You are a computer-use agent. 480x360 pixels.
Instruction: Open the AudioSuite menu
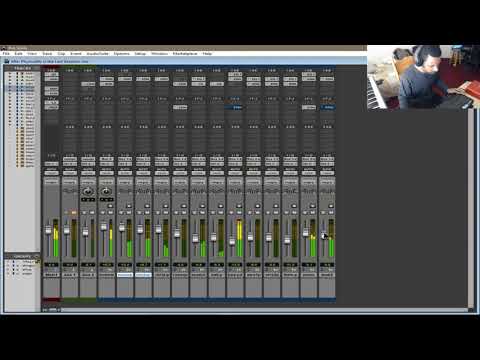[x=98, y=53]
